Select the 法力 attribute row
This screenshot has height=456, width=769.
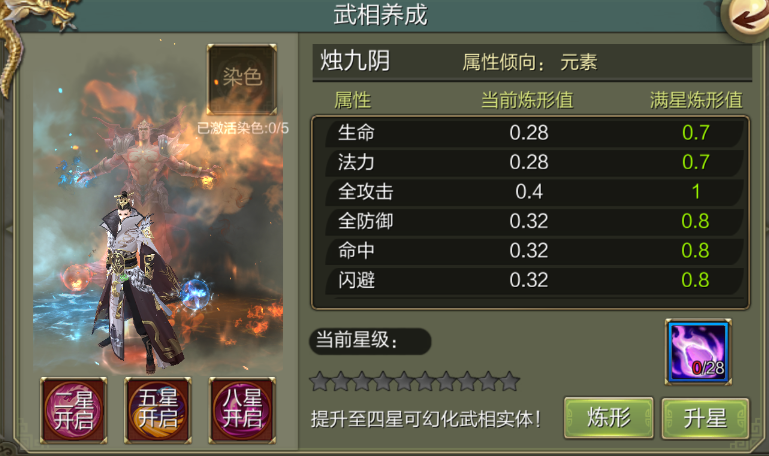[x=535, y=162]
